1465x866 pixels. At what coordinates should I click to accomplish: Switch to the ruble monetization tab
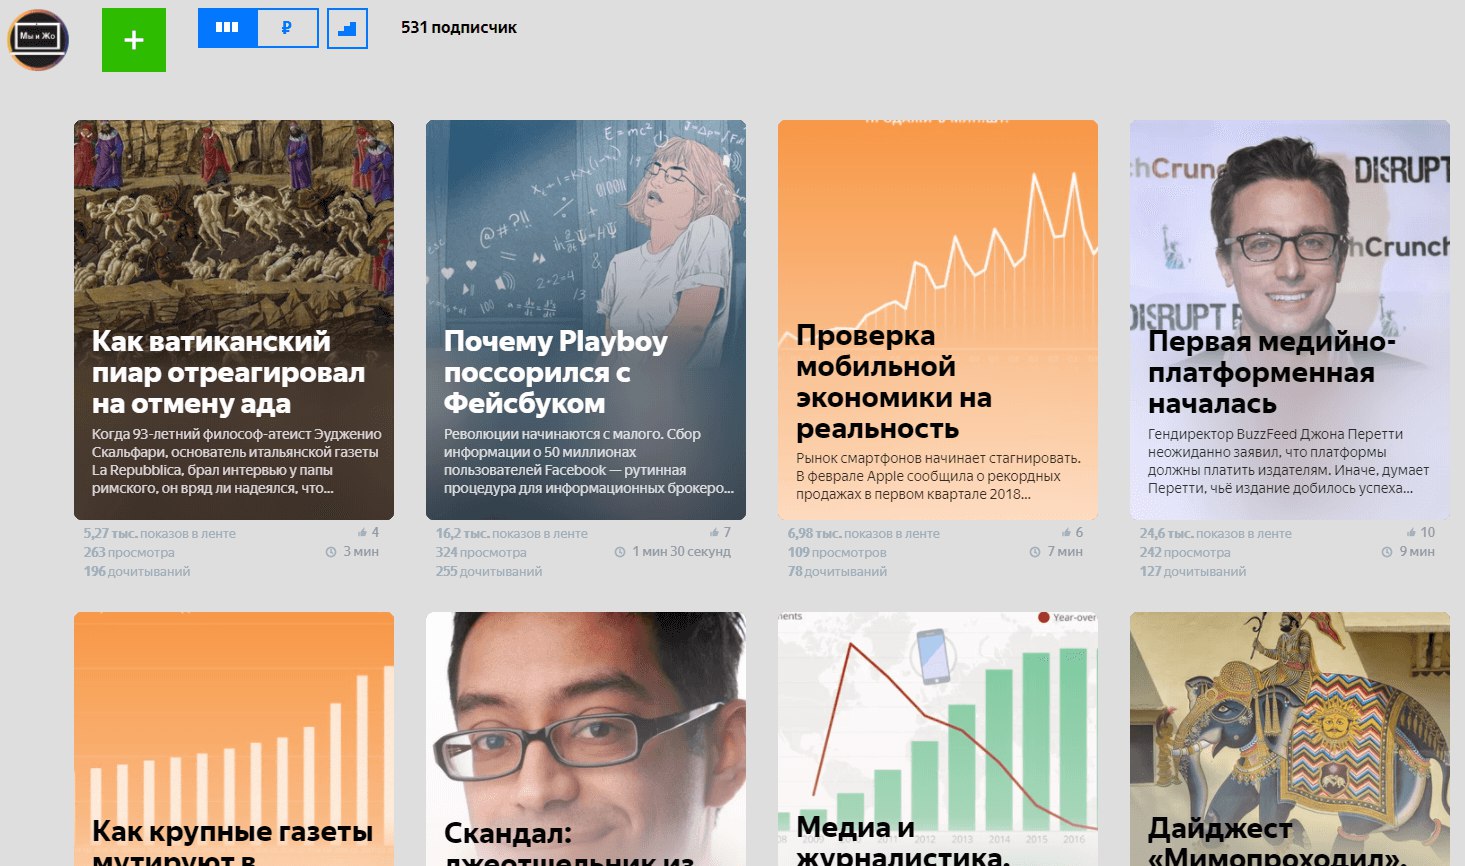(x=287, y=28)
